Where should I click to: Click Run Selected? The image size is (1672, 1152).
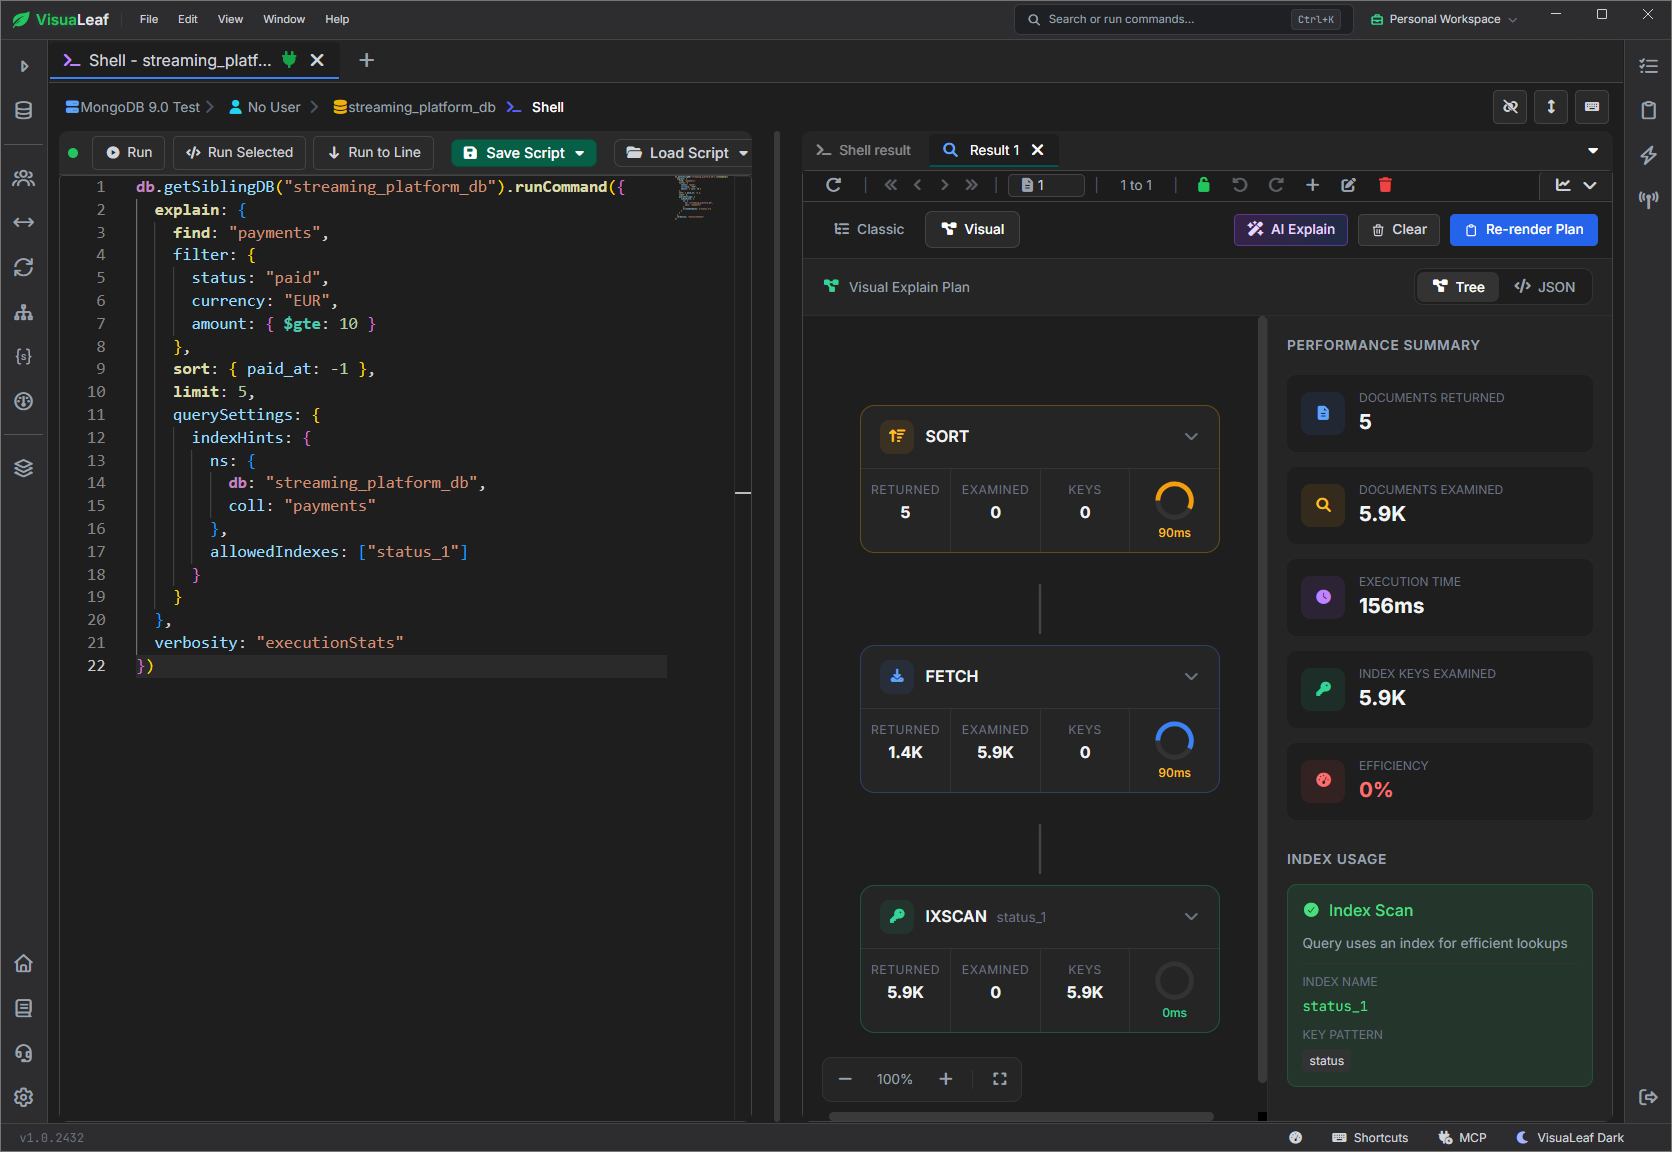click(x=240, y=152)
